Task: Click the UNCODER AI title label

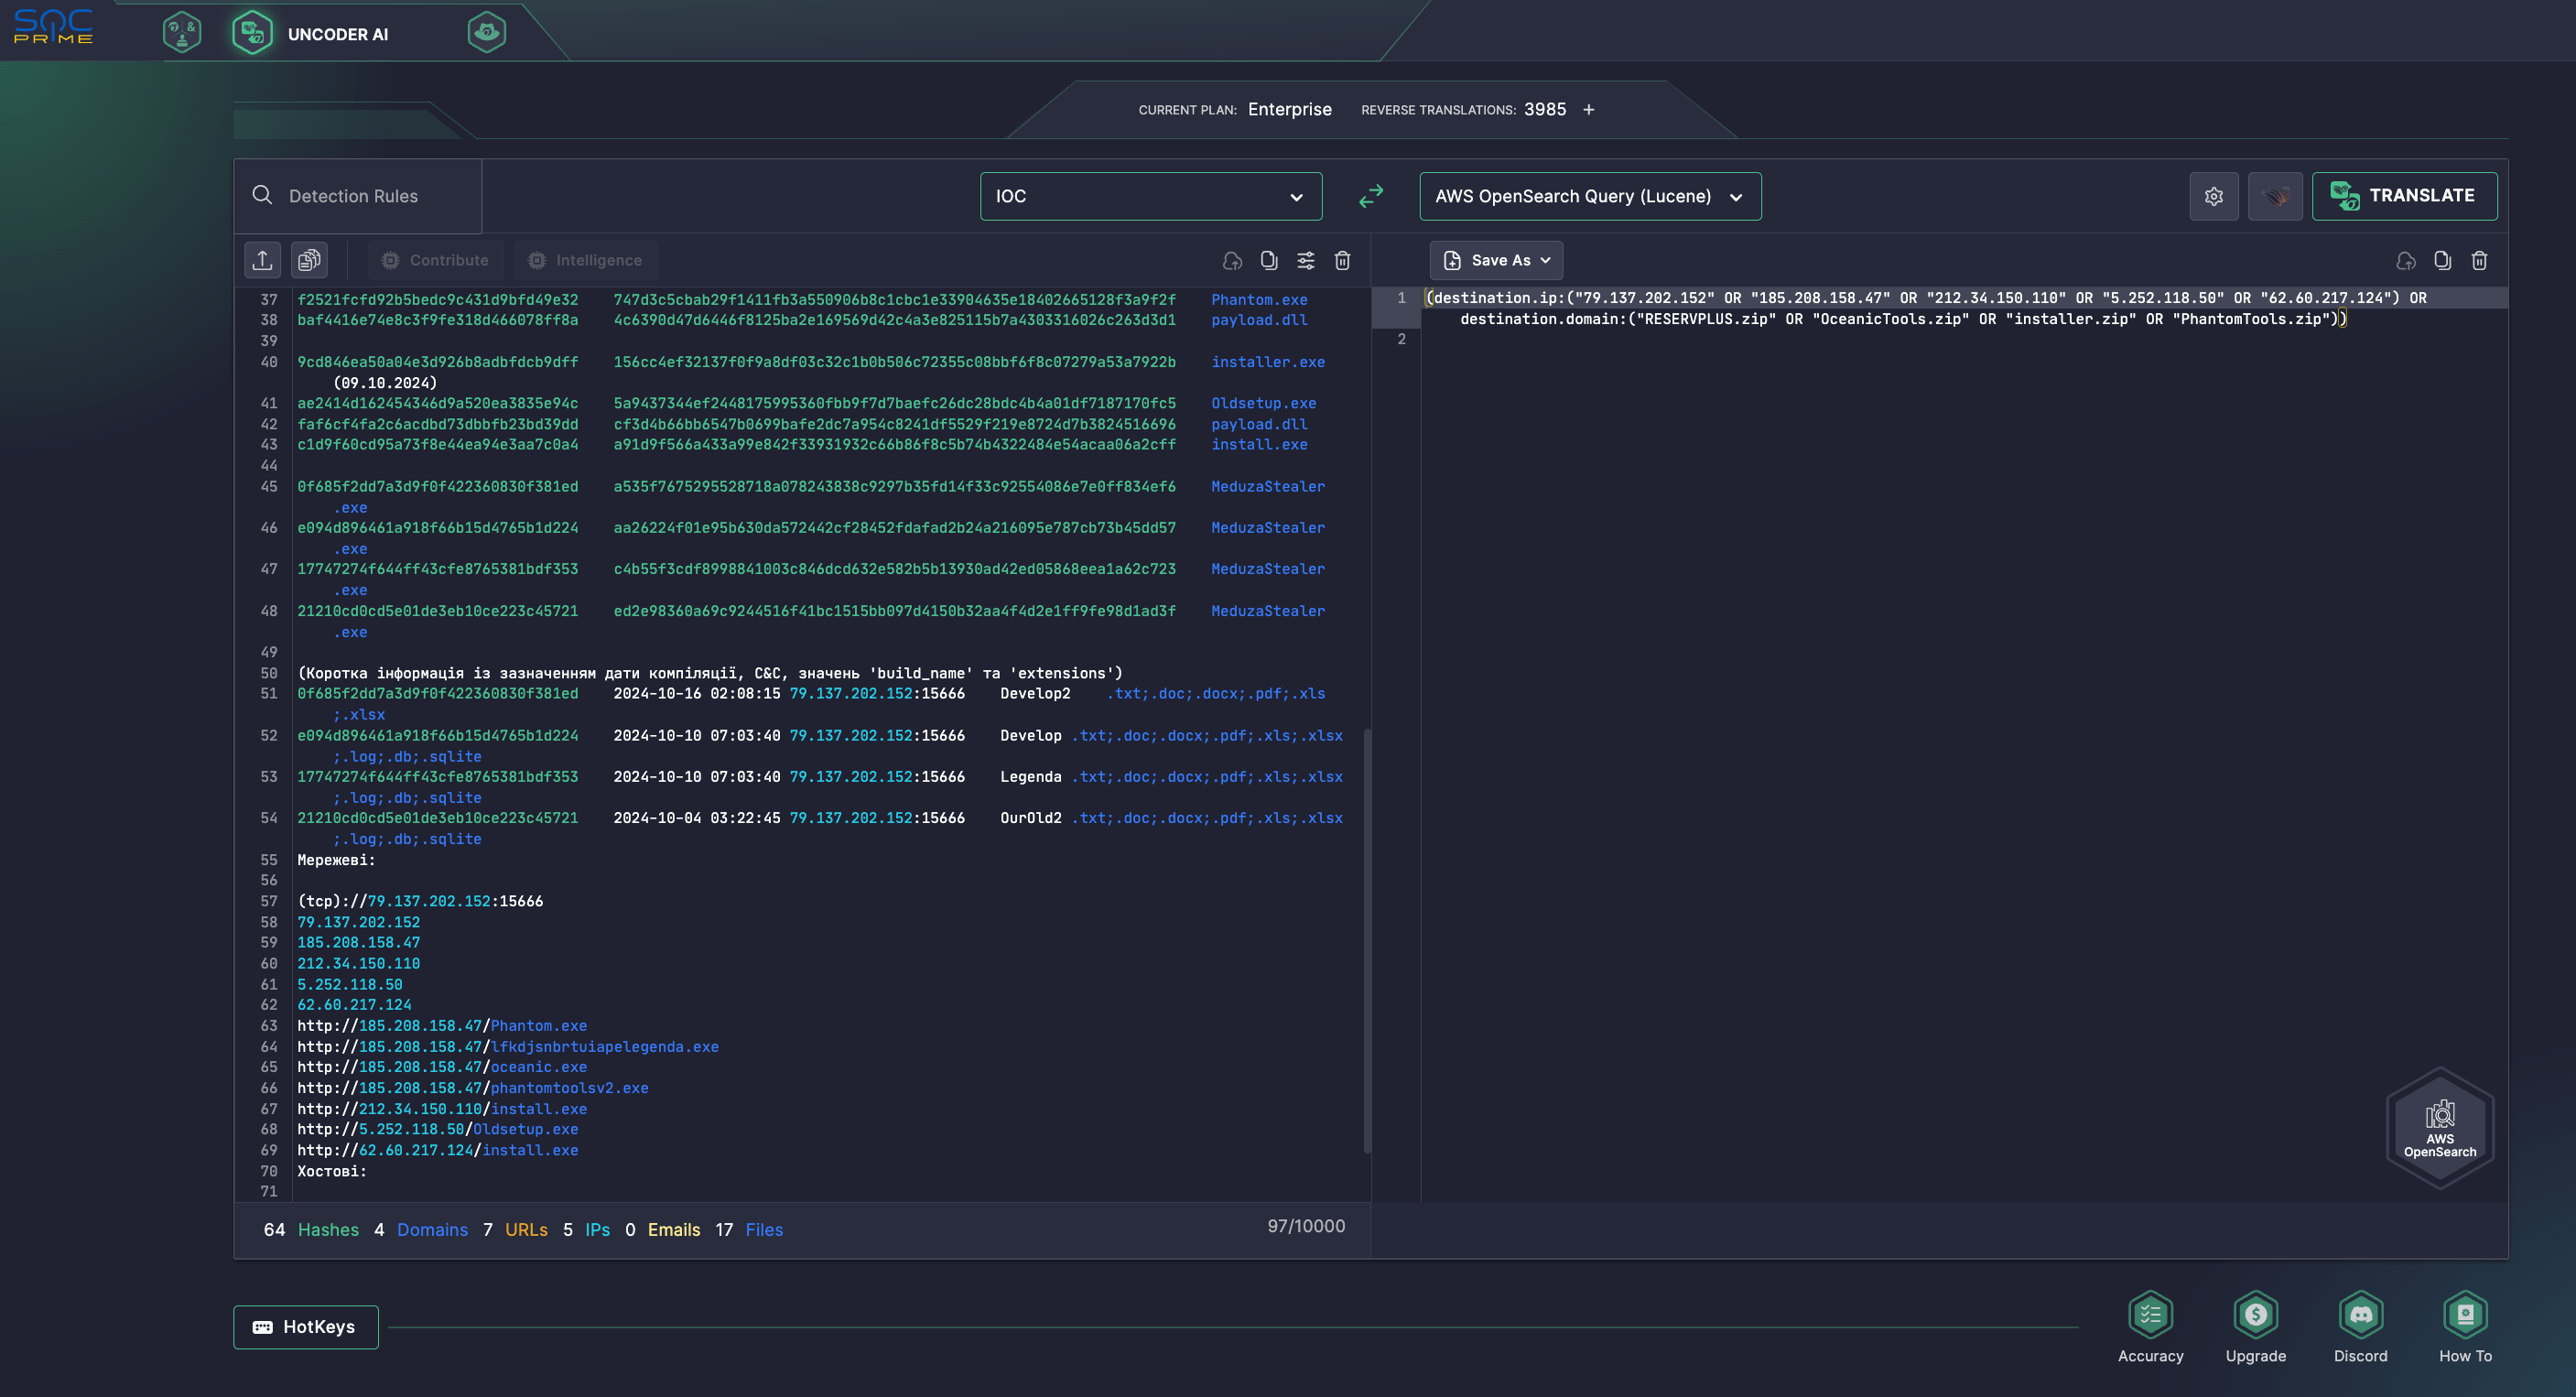Action: (338, 34)
